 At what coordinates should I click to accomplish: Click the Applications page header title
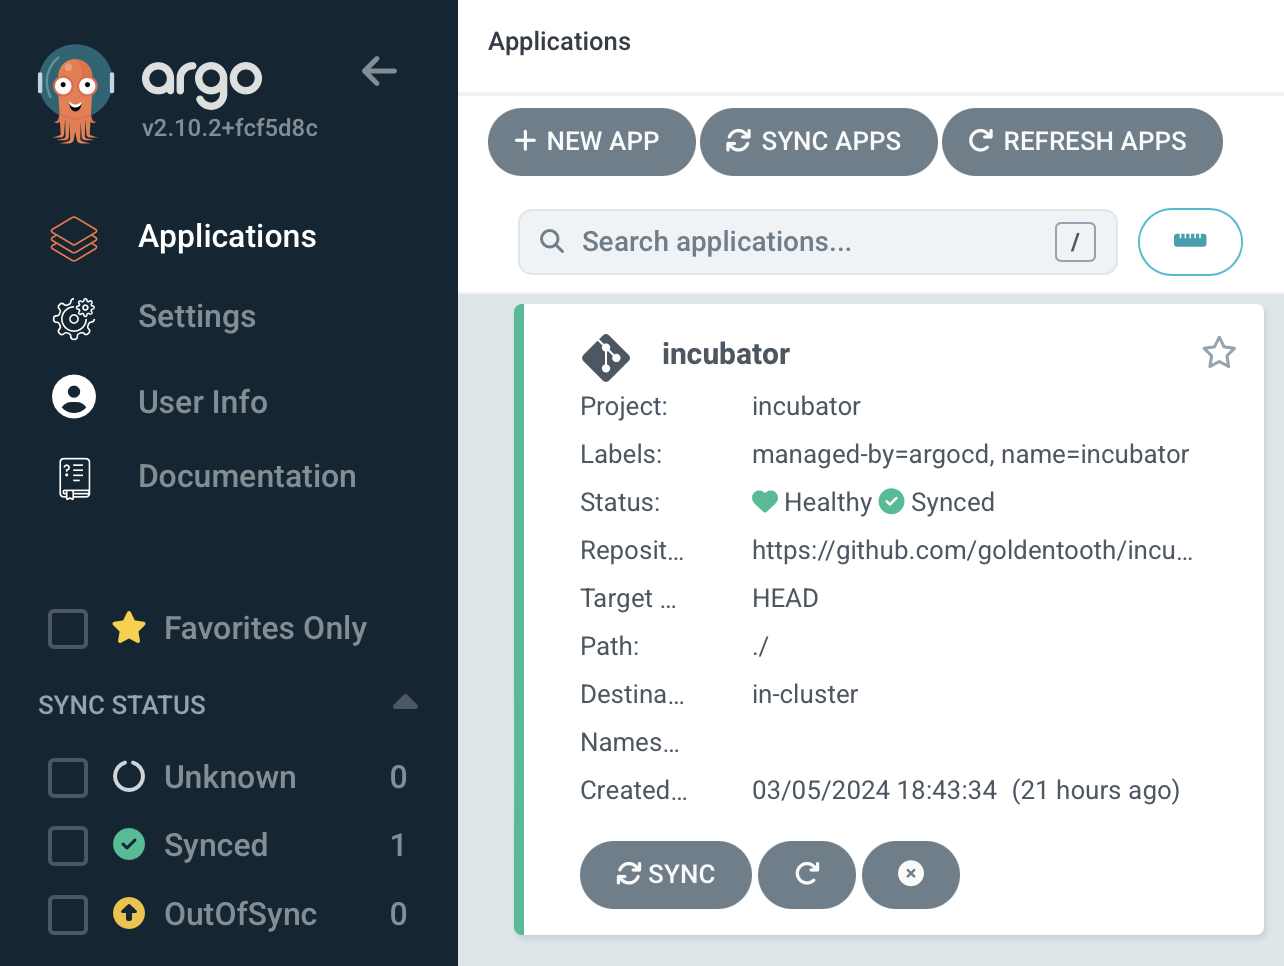[x=559, y=41]
